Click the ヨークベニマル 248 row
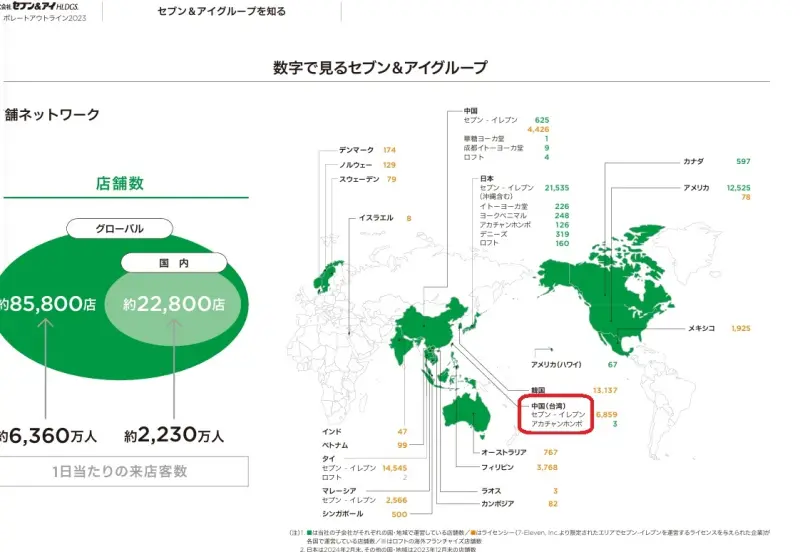Viewport: 800px width, 552px height. tap(524, 216)
